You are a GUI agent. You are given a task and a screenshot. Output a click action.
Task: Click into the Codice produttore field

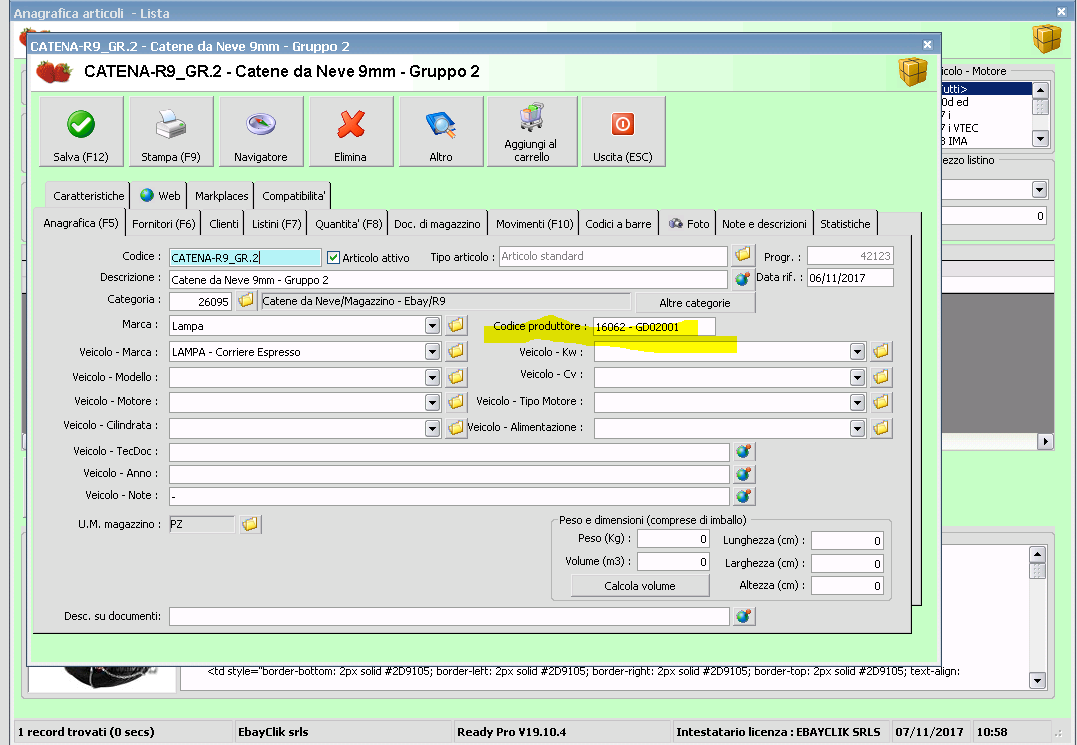click(653, 327)
